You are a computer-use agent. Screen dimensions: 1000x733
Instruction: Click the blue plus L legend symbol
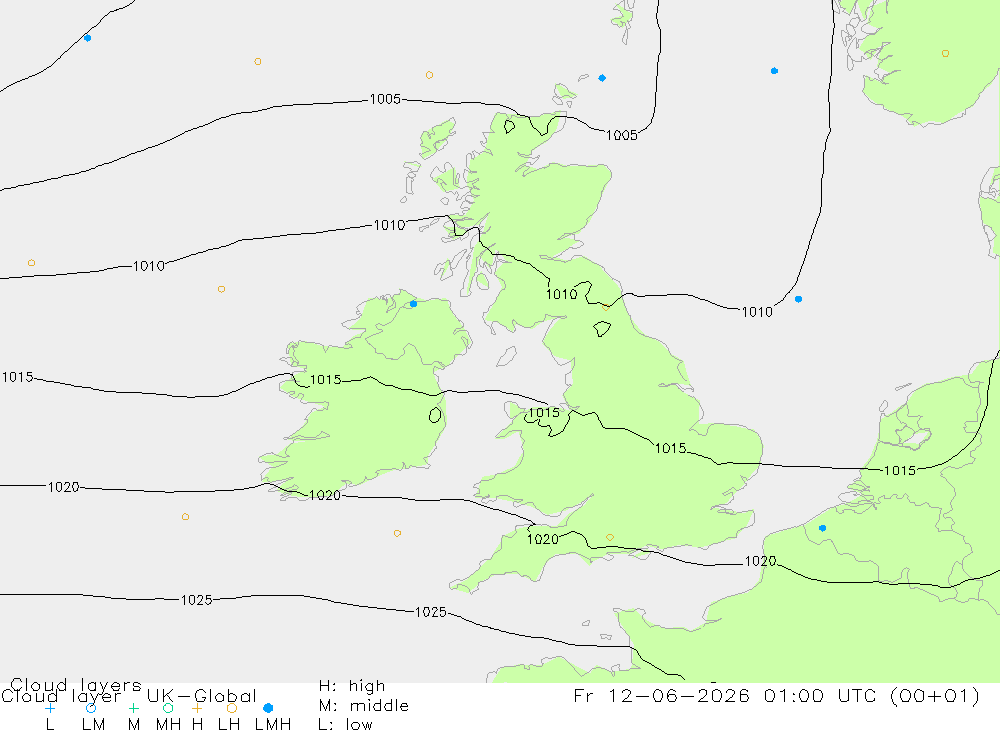(x=50, y=708)
